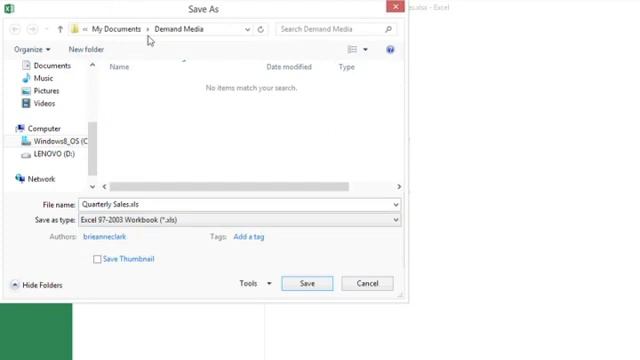This screenshot has height=360, width=640.
Task: Refresh the Demand Media folder
Action: pos(260,29)
